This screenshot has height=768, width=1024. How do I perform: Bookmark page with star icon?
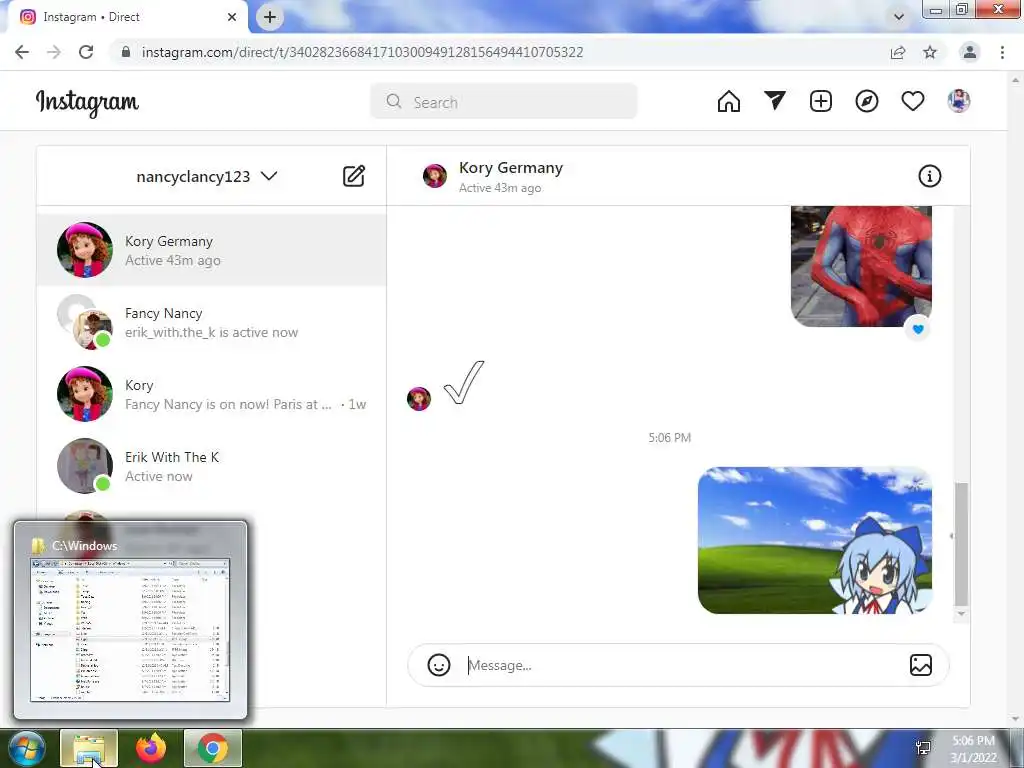pyautogui.click(x=930, y=52)
